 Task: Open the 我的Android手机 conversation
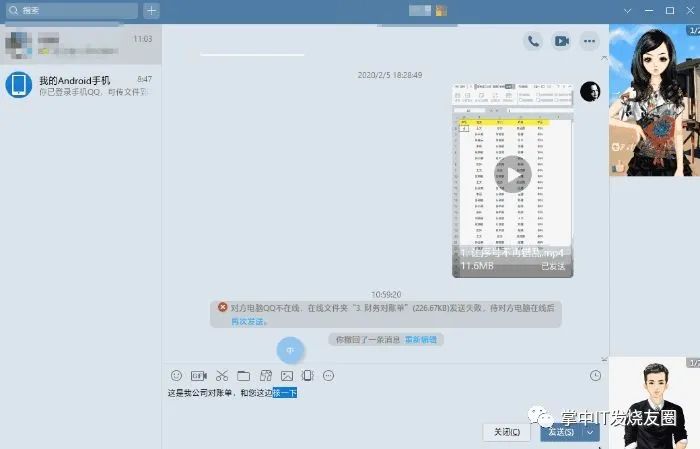pos(81,85)
